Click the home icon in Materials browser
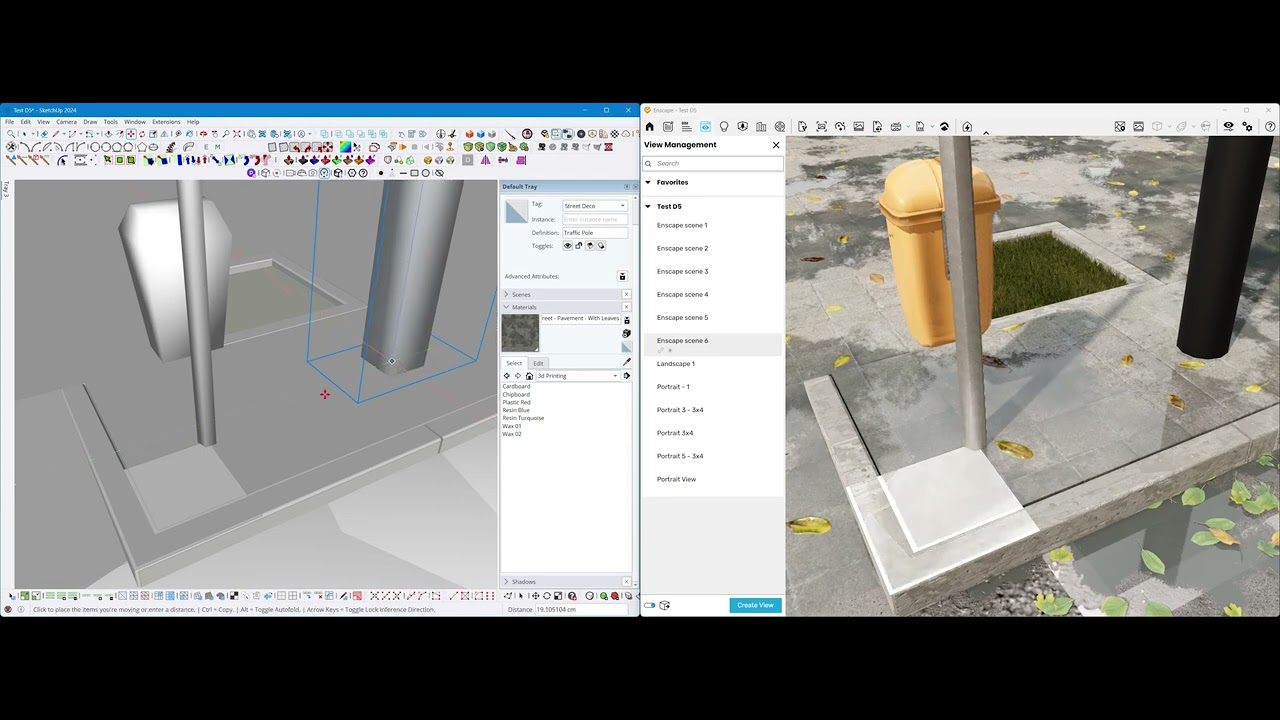This screenshot has height=720, width=1280. point(529,376)
